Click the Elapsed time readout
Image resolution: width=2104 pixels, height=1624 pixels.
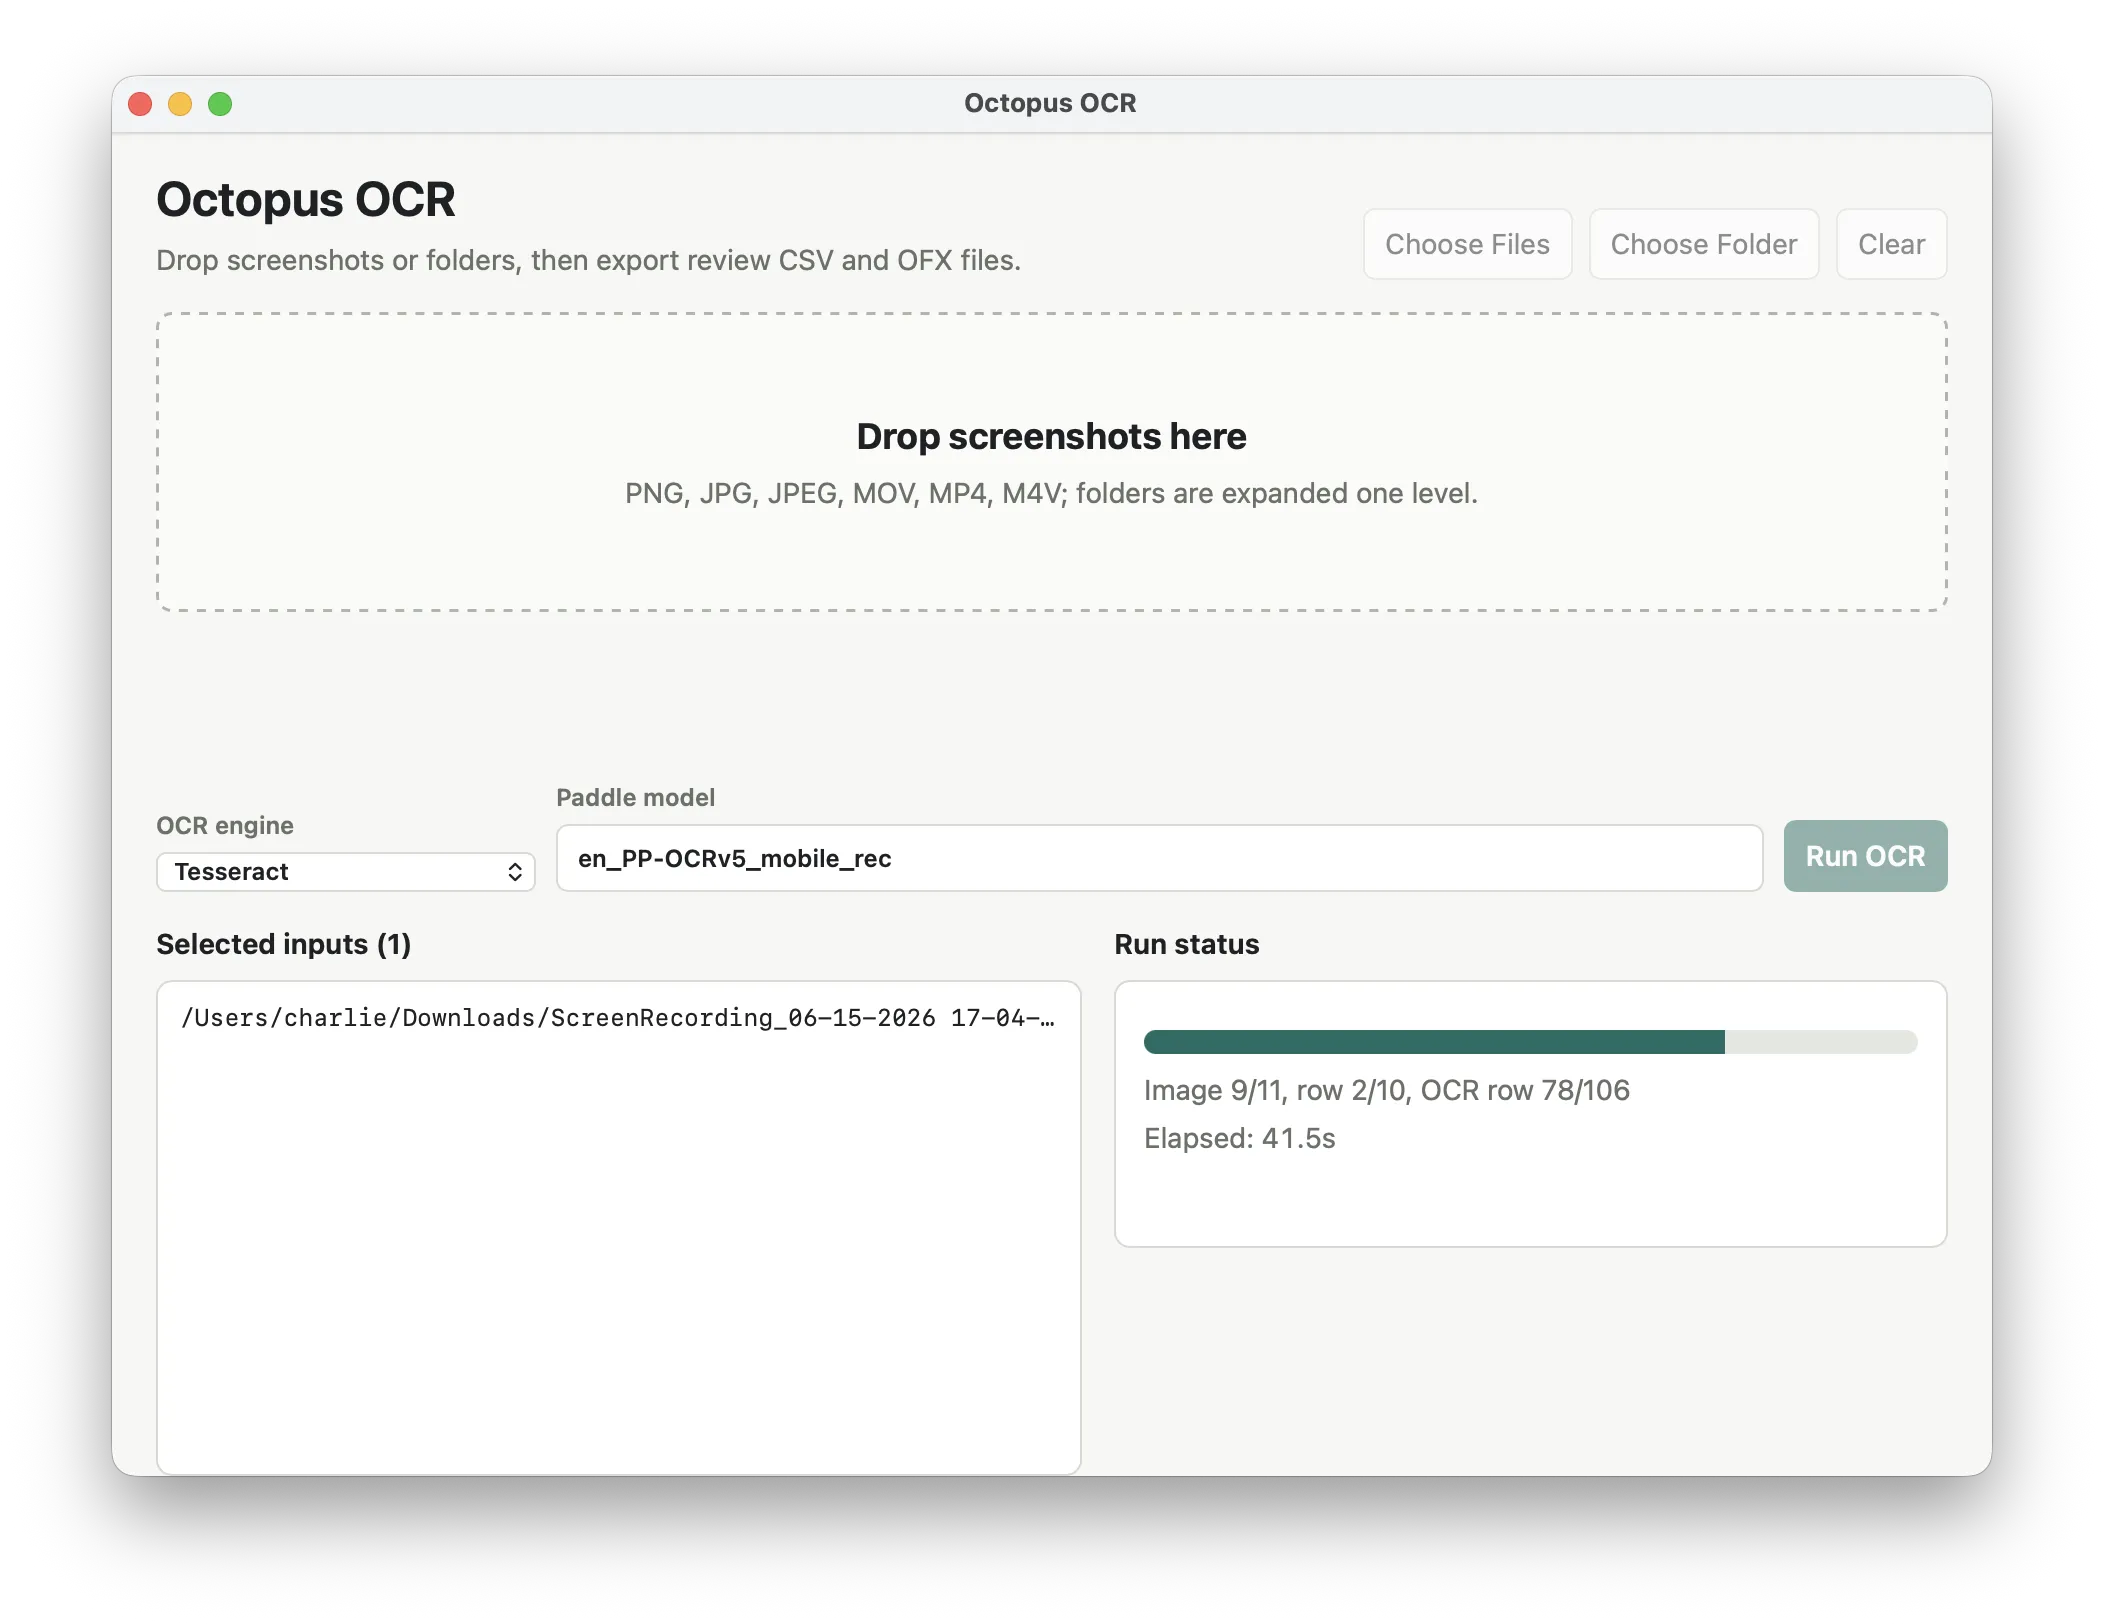[x=1239, y=1138]
